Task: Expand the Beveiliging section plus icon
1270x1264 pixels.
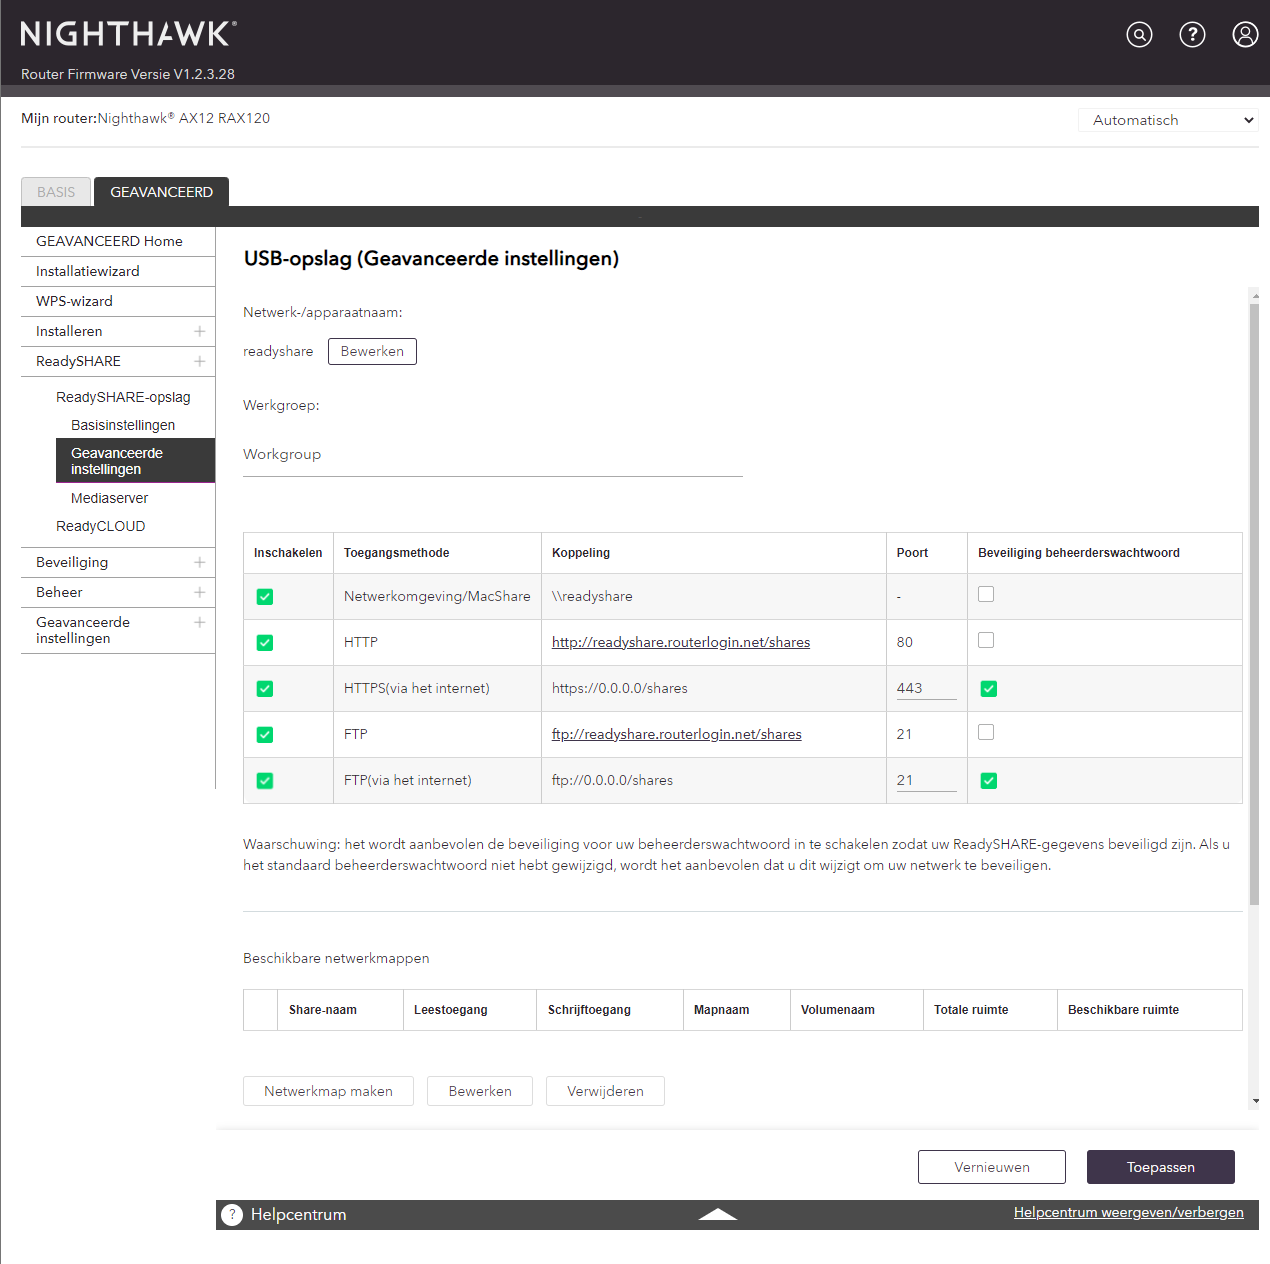Action: pyautogui.click(x=200, y=562)
